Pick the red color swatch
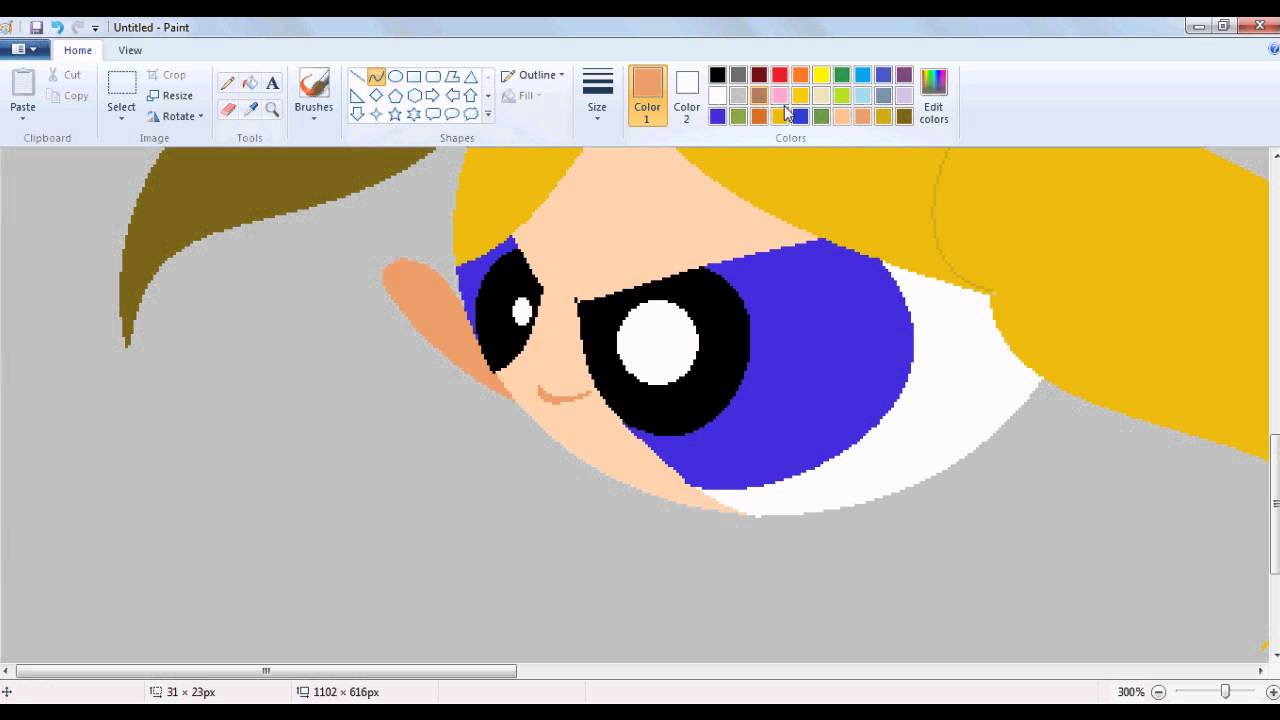 coord(780,75)
